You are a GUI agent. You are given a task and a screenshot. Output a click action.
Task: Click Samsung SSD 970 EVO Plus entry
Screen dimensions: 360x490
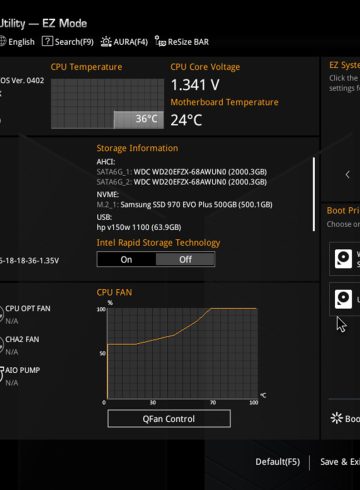point(184,205)
